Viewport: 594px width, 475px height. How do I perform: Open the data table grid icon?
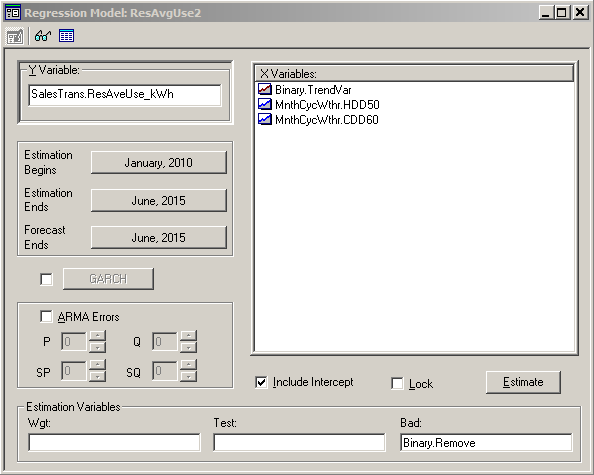pos(66,36)
